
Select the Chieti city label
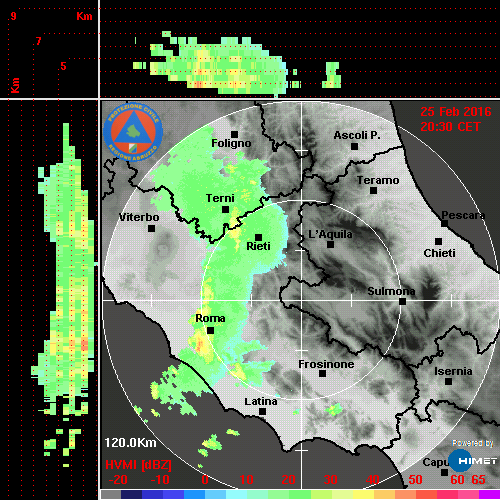[439, 253]
